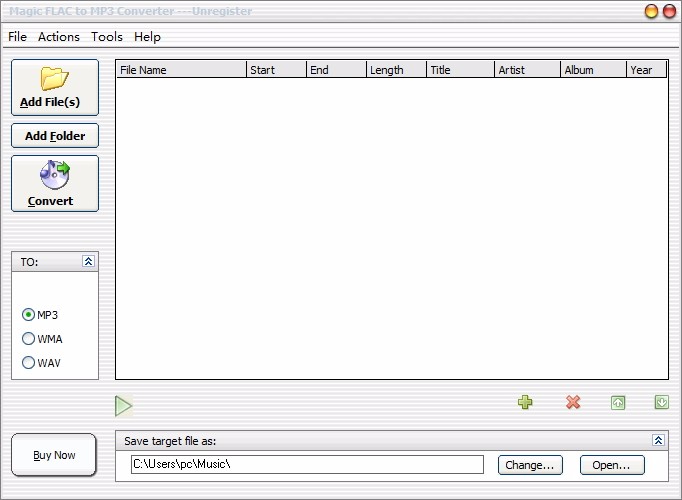Click the move down arrow icon

tap(662, 402)
